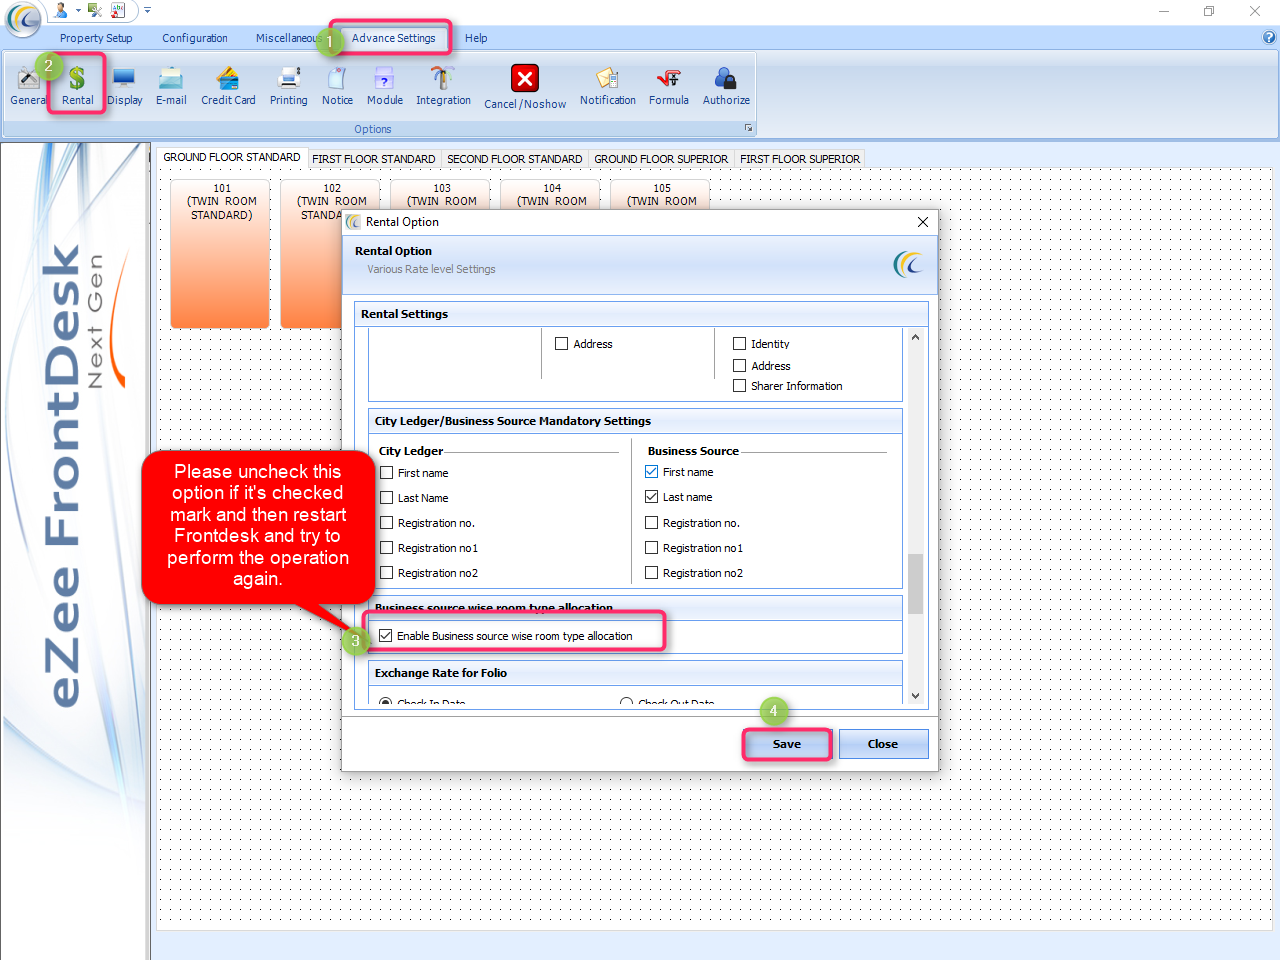Select room 101 Twin Room Standard tile

[x=220, y=254]
